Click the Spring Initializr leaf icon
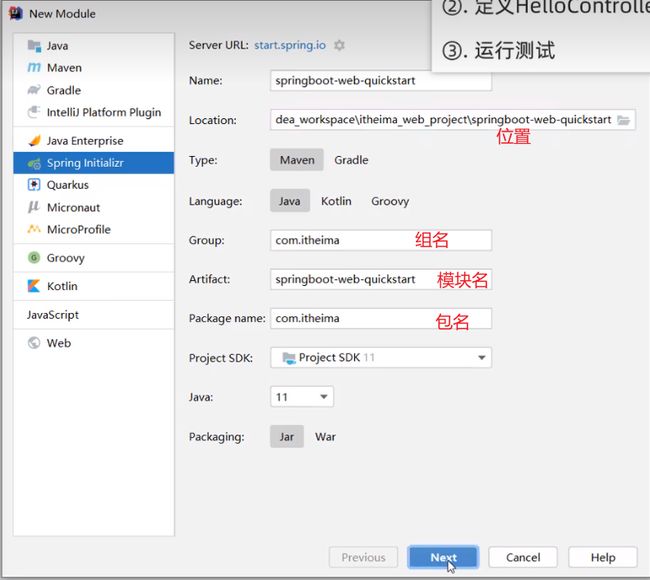Image resolution: width=650 pixels, height=580 pixels. pos(34,163)
